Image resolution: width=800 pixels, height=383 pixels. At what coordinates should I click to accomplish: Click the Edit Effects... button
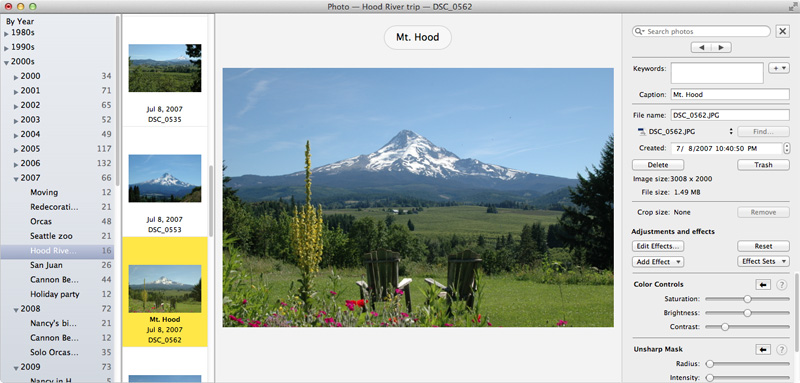(x=658, y=246)
